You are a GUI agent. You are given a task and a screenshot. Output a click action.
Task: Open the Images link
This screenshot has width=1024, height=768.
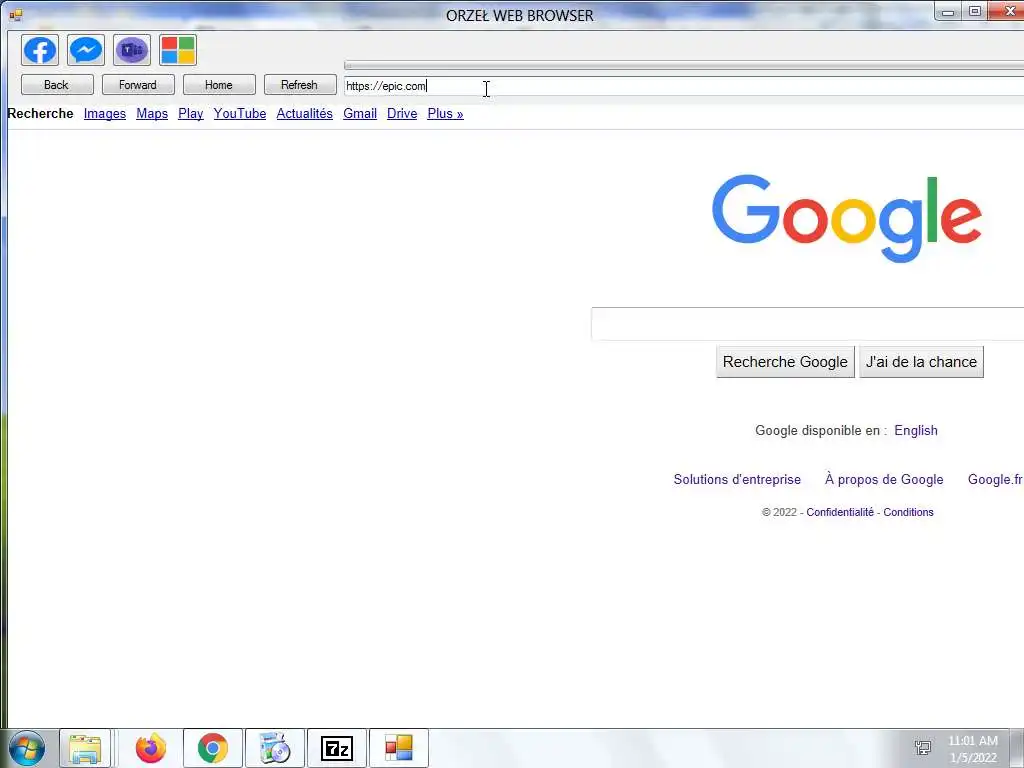coord(104,114)
